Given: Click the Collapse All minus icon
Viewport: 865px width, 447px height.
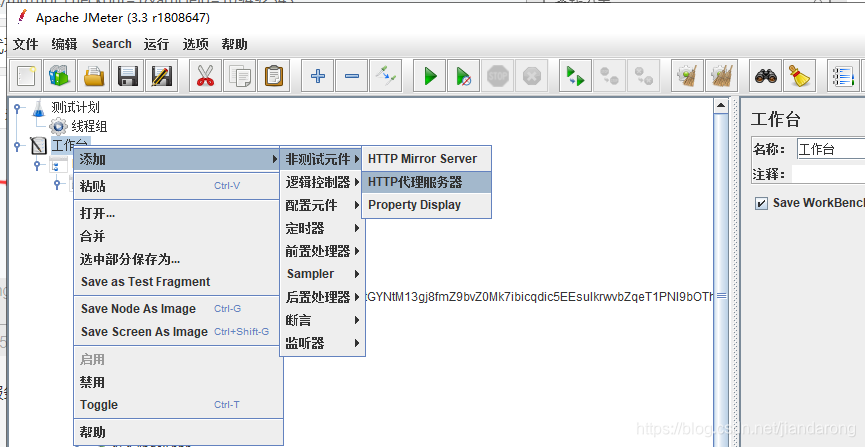Looking at the screenshot, I should pyautogui.click(x=351, y=76).
